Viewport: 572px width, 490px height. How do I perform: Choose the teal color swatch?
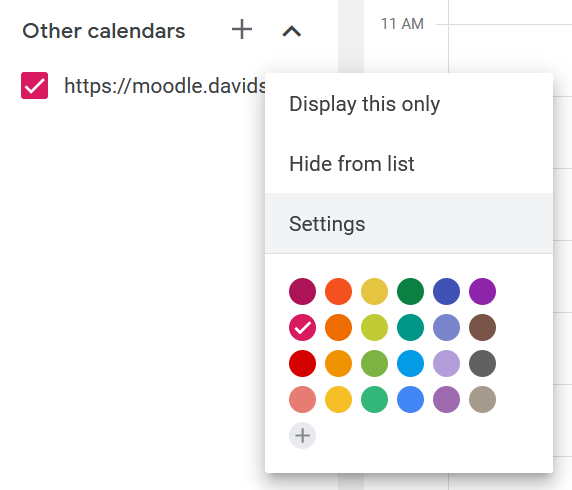[x=410, y=327]
